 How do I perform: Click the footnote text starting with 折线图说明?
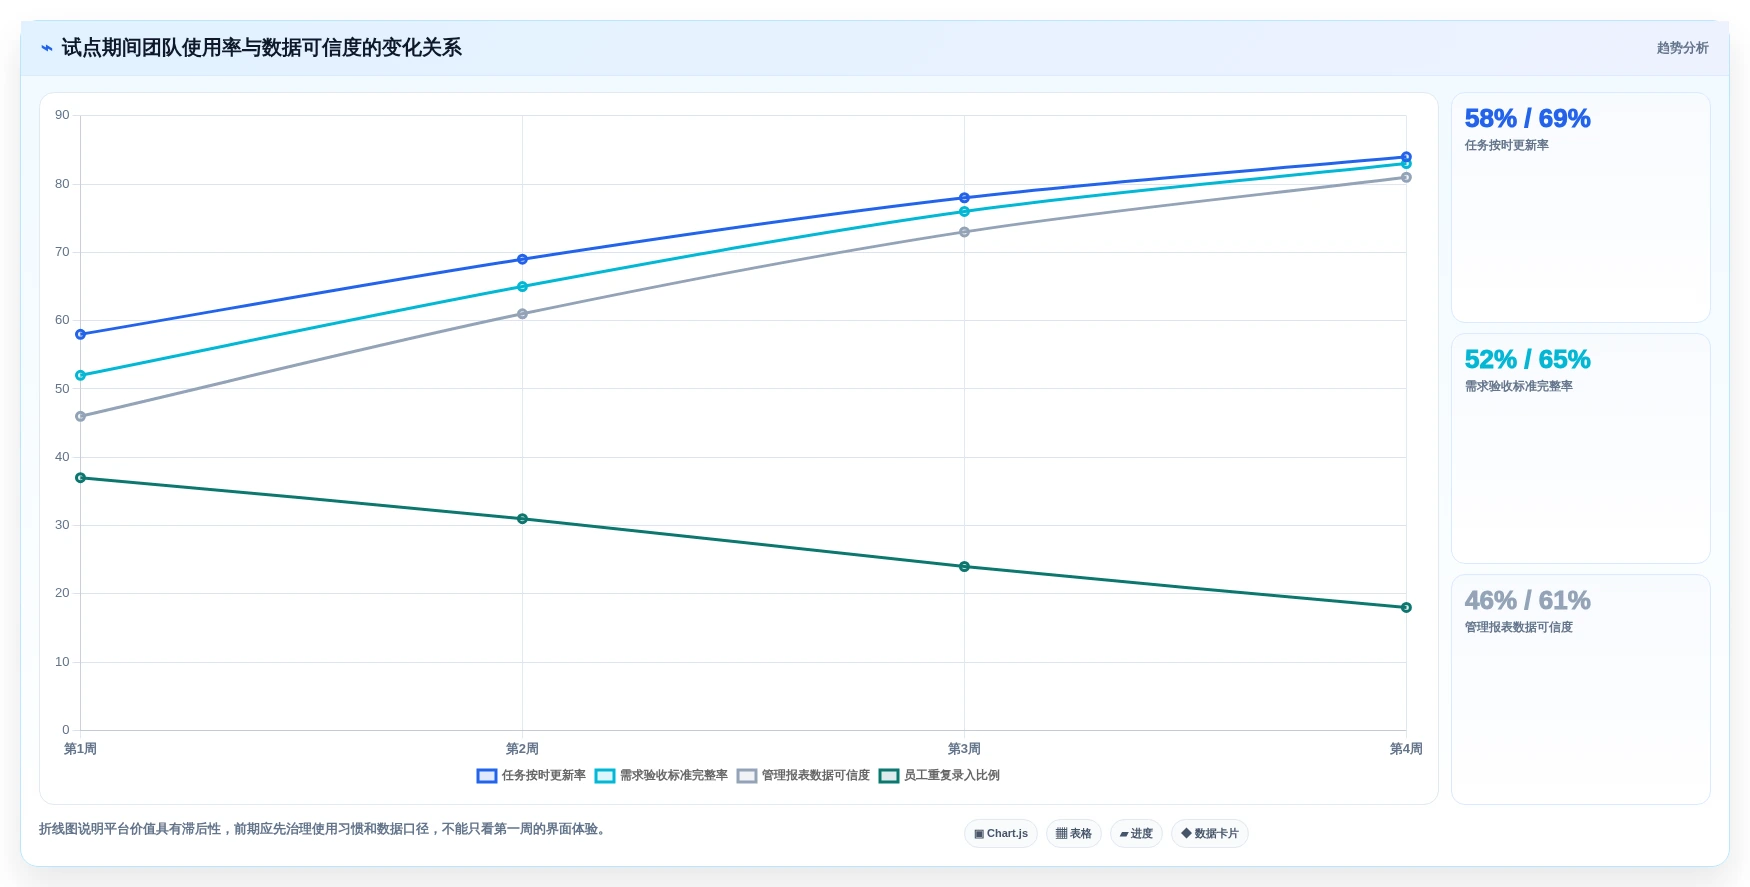pyautogui.click(x=325, y=829)
